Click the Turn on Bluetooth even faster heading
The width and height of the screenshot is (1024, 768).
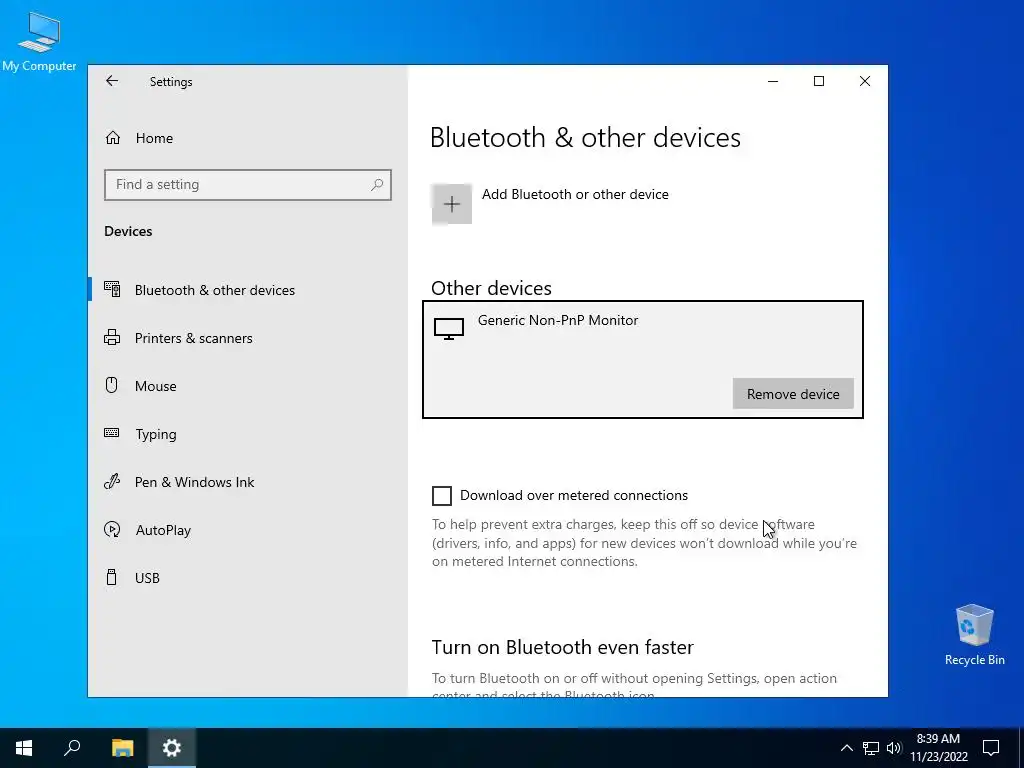point(562,647)
